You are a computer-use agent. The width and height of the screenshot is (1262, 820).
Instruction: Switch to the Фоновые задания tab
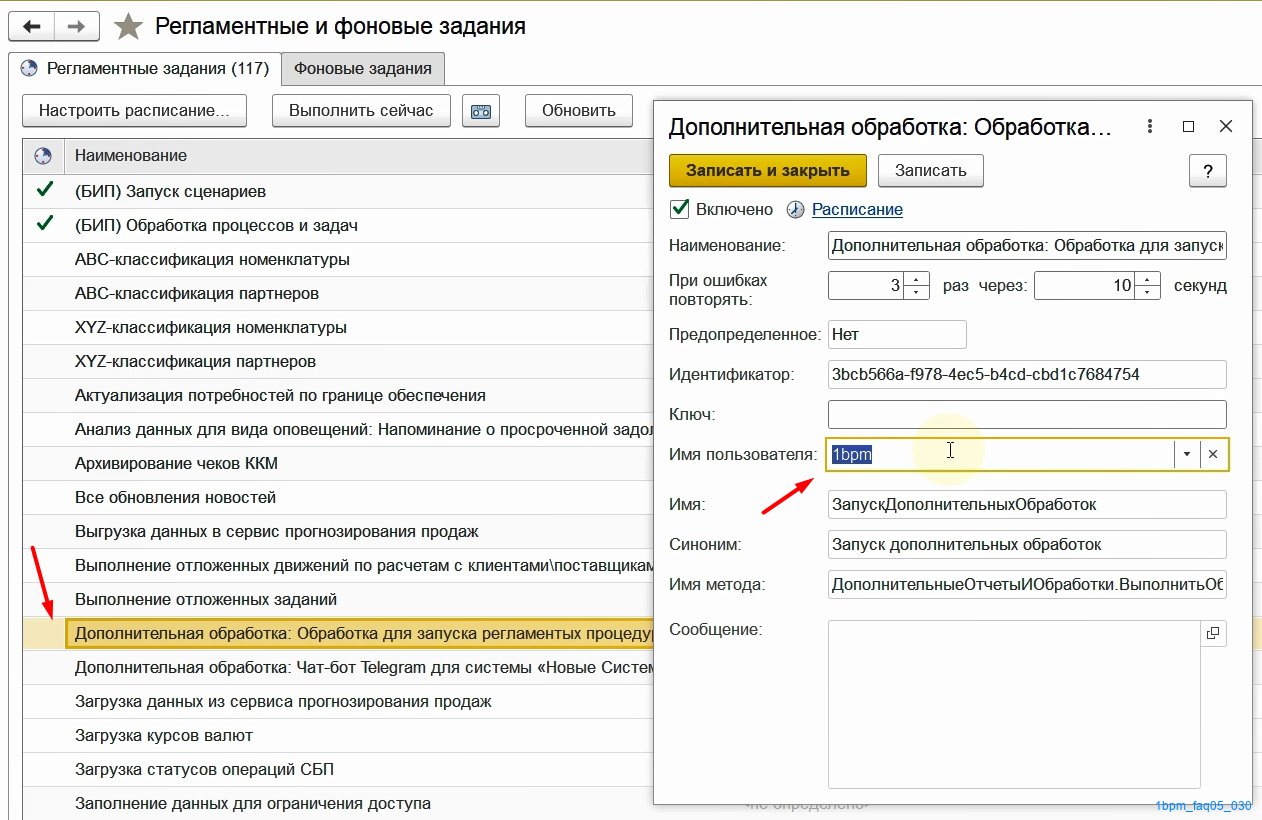[363, 69]
